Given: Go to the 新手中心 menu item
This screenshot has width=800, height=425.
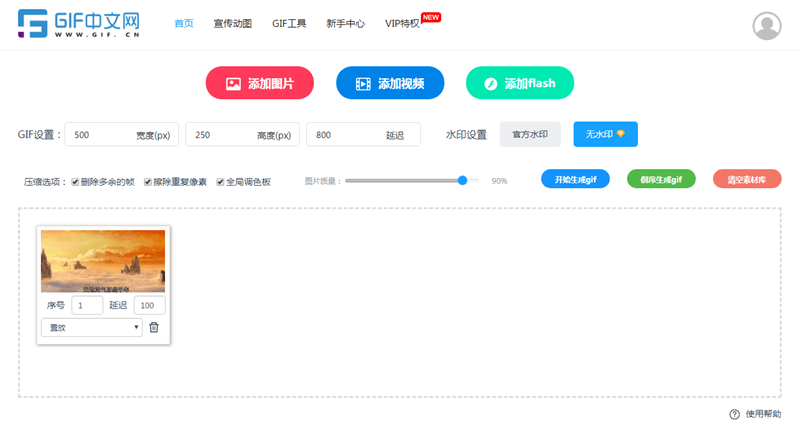Looking at the screenshot, I should 345,24.
